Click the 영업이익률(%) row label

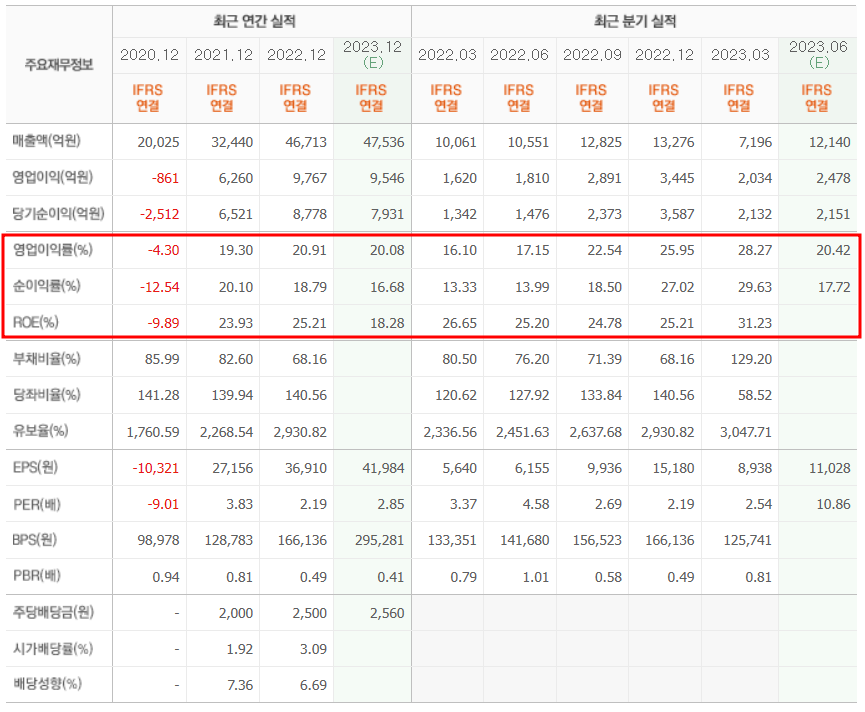tap(53, 250)
